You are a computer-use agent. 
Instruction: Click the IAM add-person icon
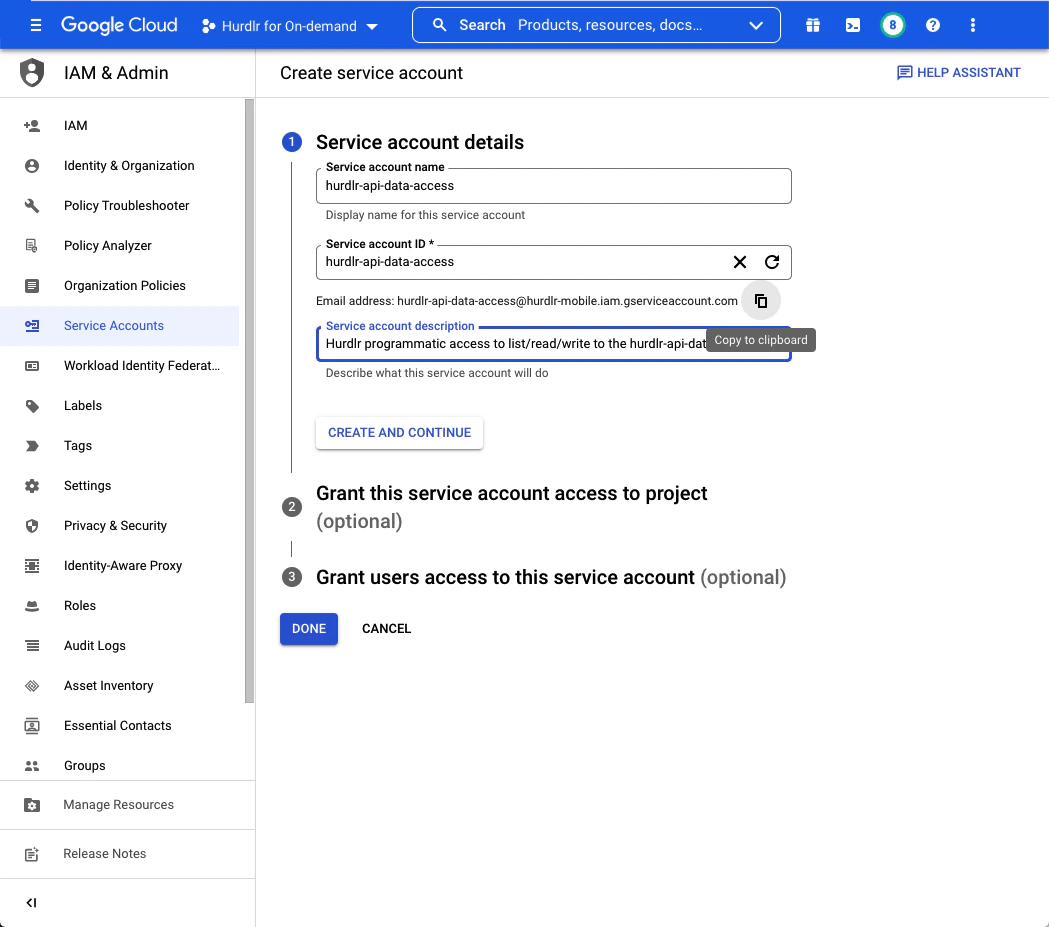[31, 126]
